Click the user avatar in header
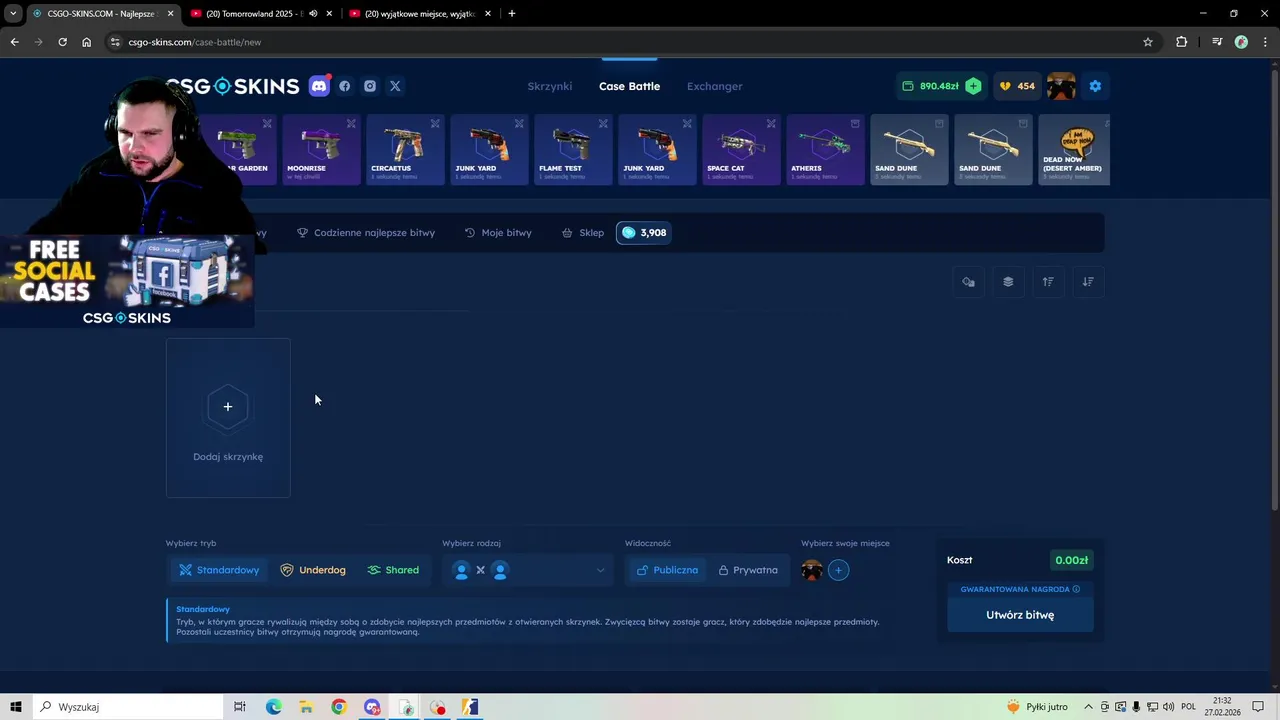1280x720 pixels. pyautogui.click(x=1061, y=86)
